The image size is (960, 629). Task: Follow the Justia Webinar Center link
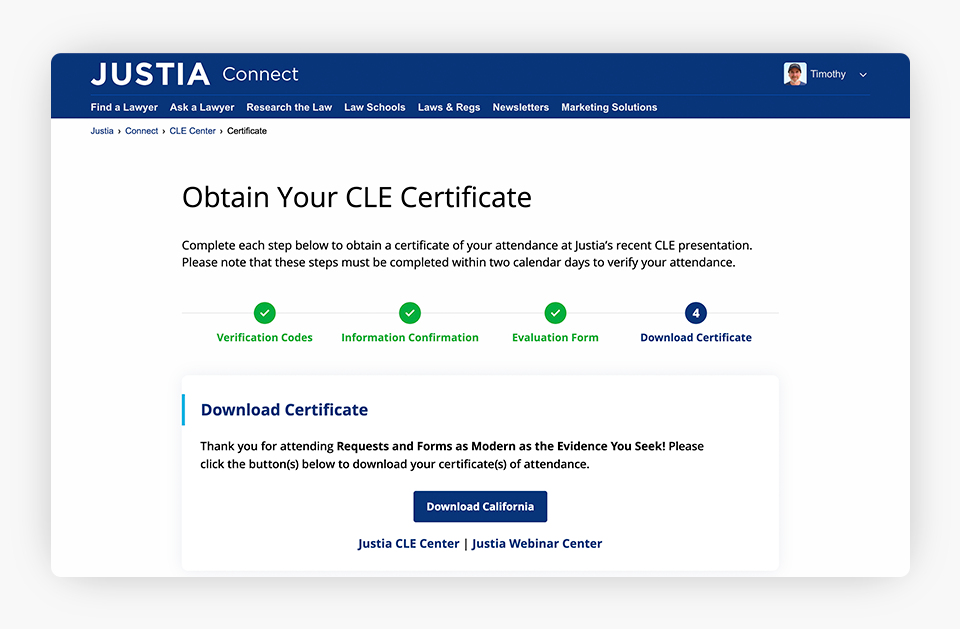point(537,544)
